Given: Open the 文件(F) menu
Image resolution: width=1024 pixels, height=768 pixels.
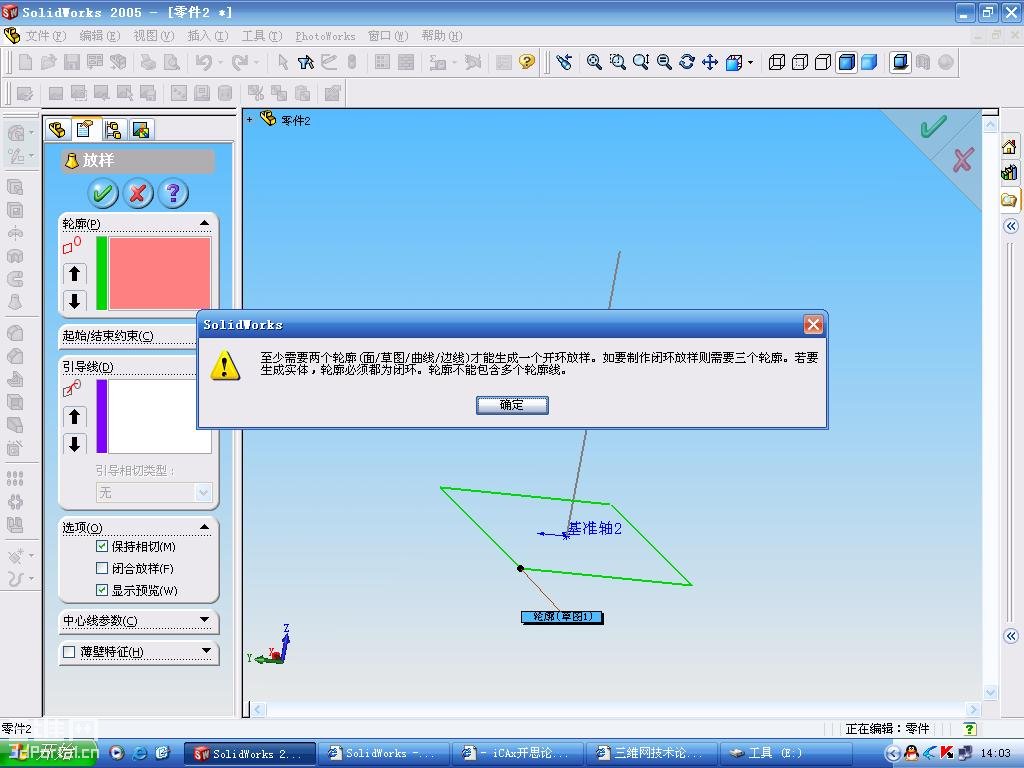Looking at the screenshot, I should point(46,36).
